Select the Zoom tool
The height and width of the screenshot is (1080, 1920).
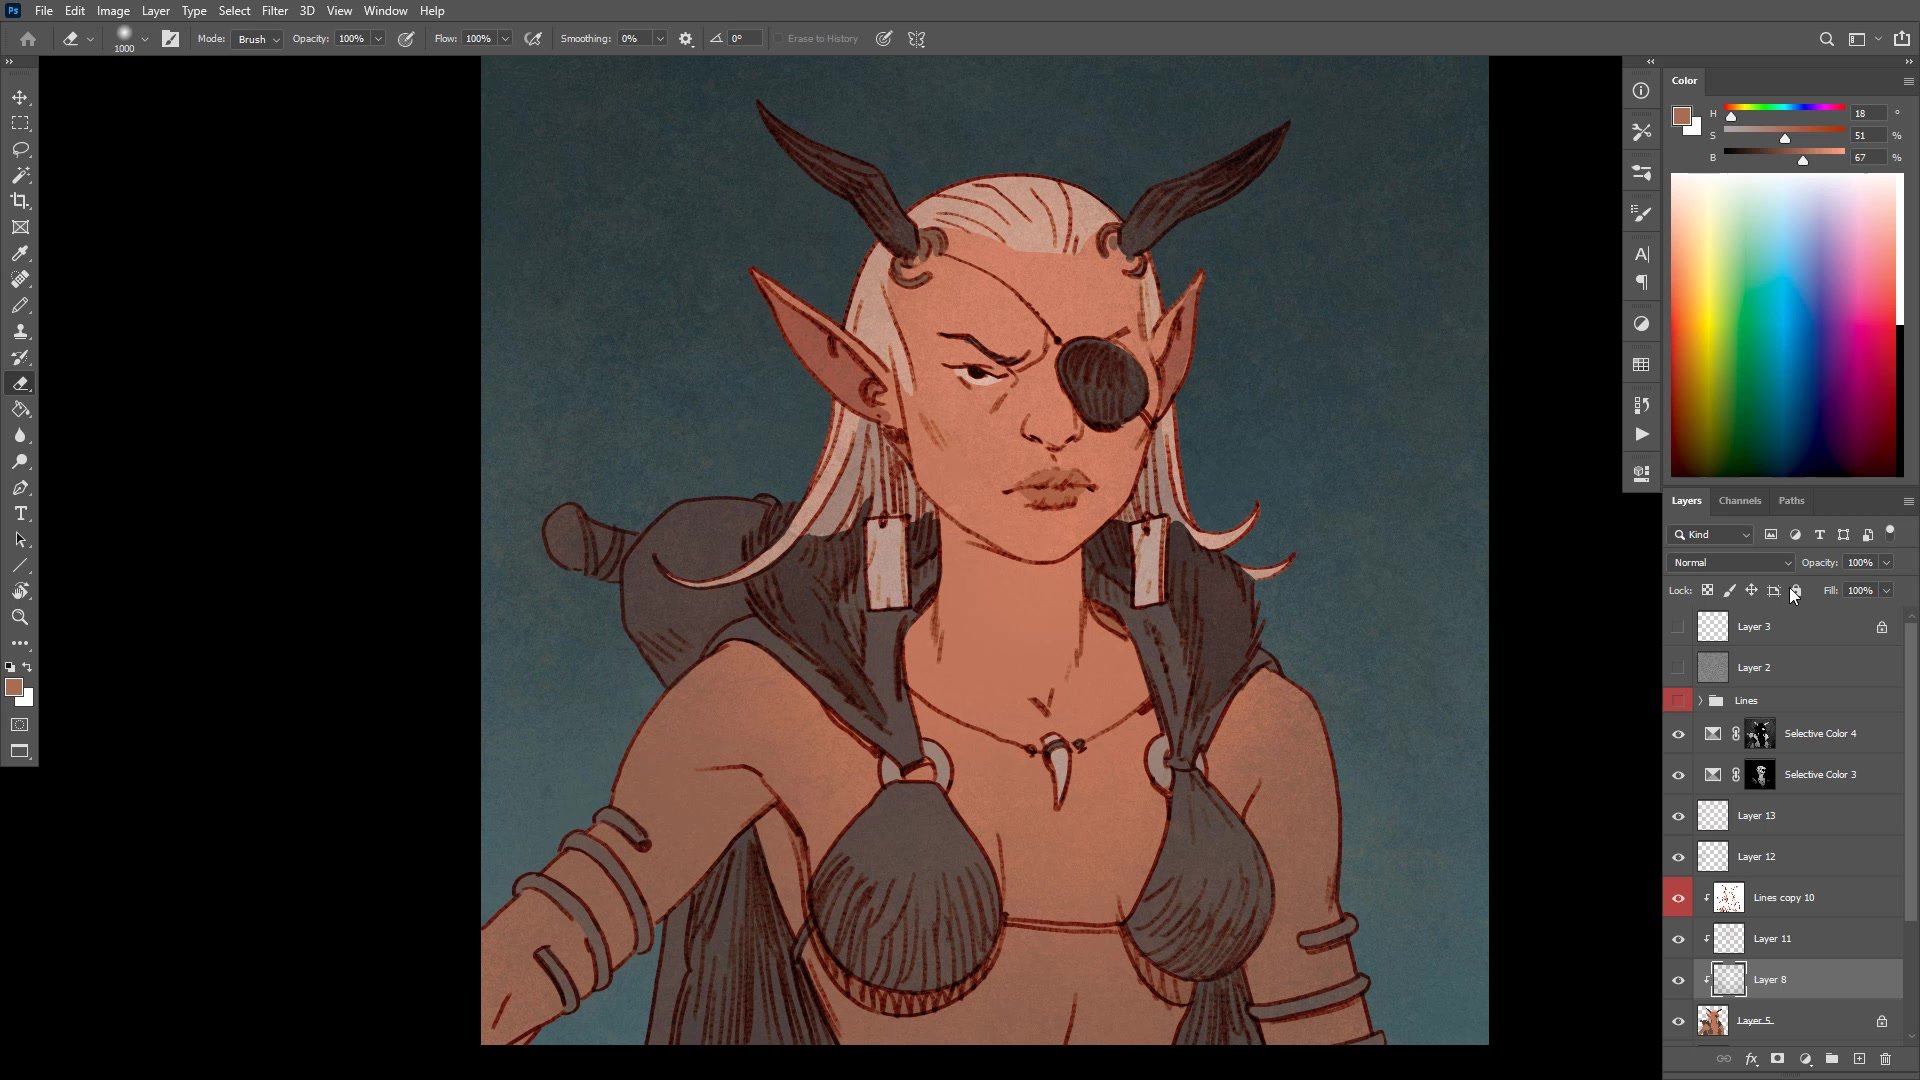coord(20,617)
